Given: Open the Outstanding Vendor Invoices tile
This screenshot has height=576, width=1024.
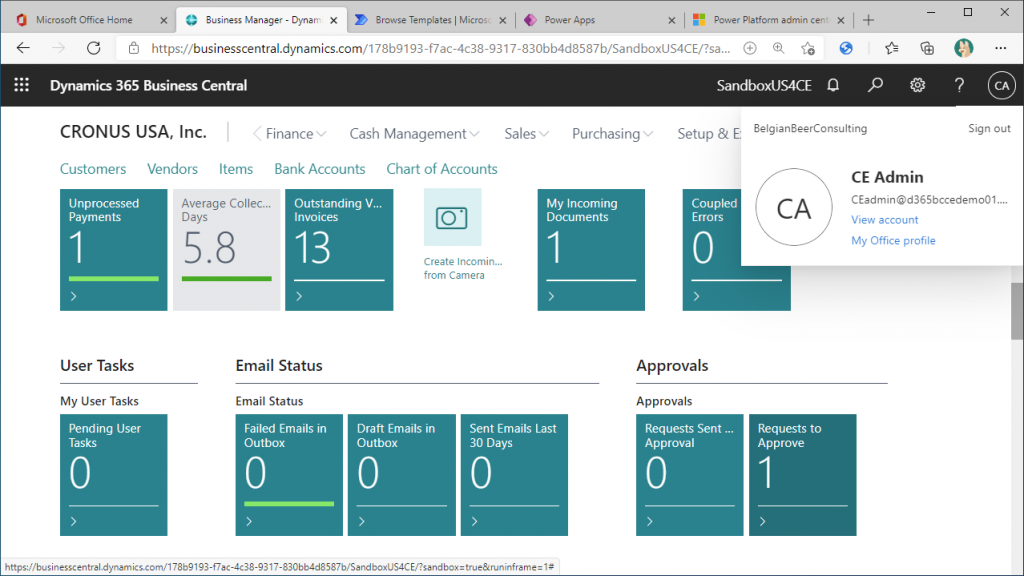Looking at the screenshot, I should coord(339,250).
